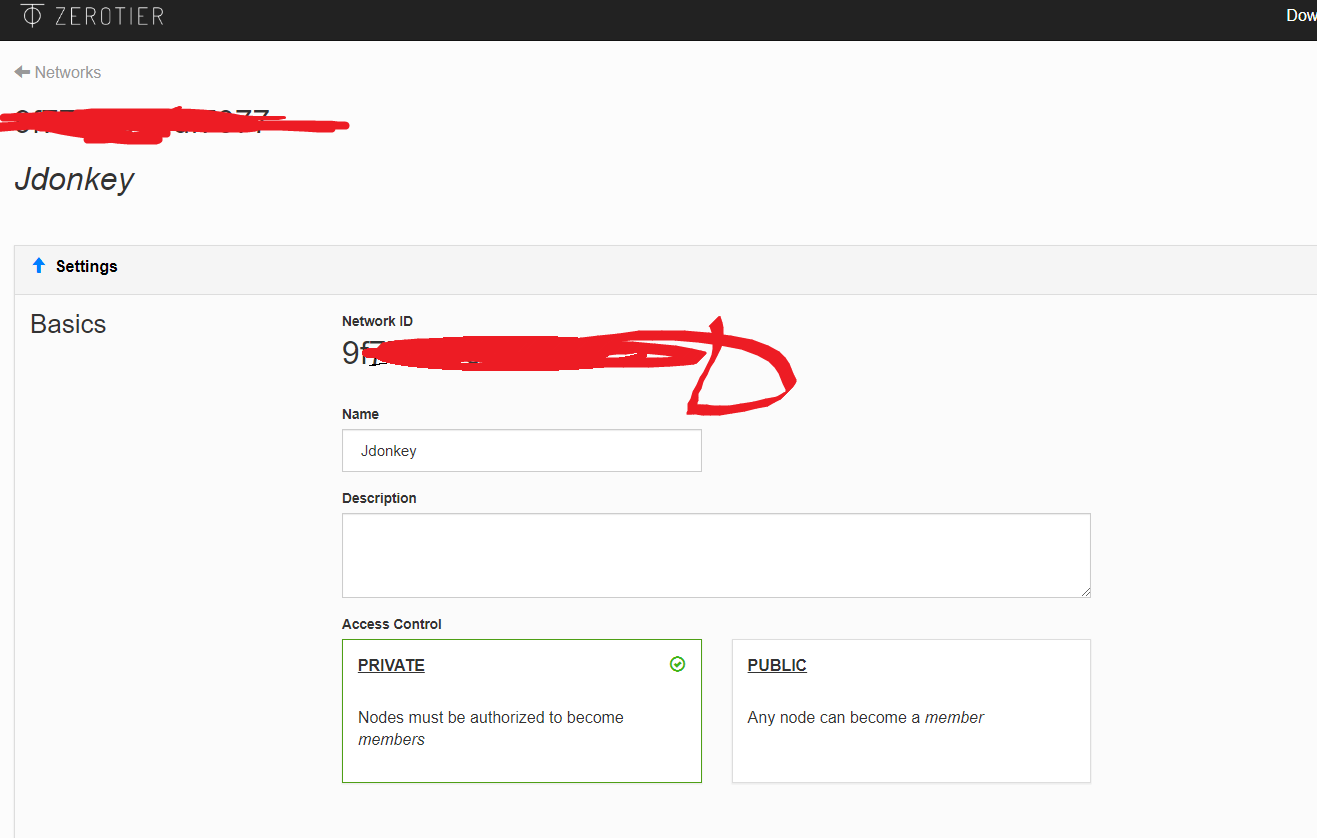
Task: Click 'Nodes must be authorized' description text
Action: click(x=491, y=728)
